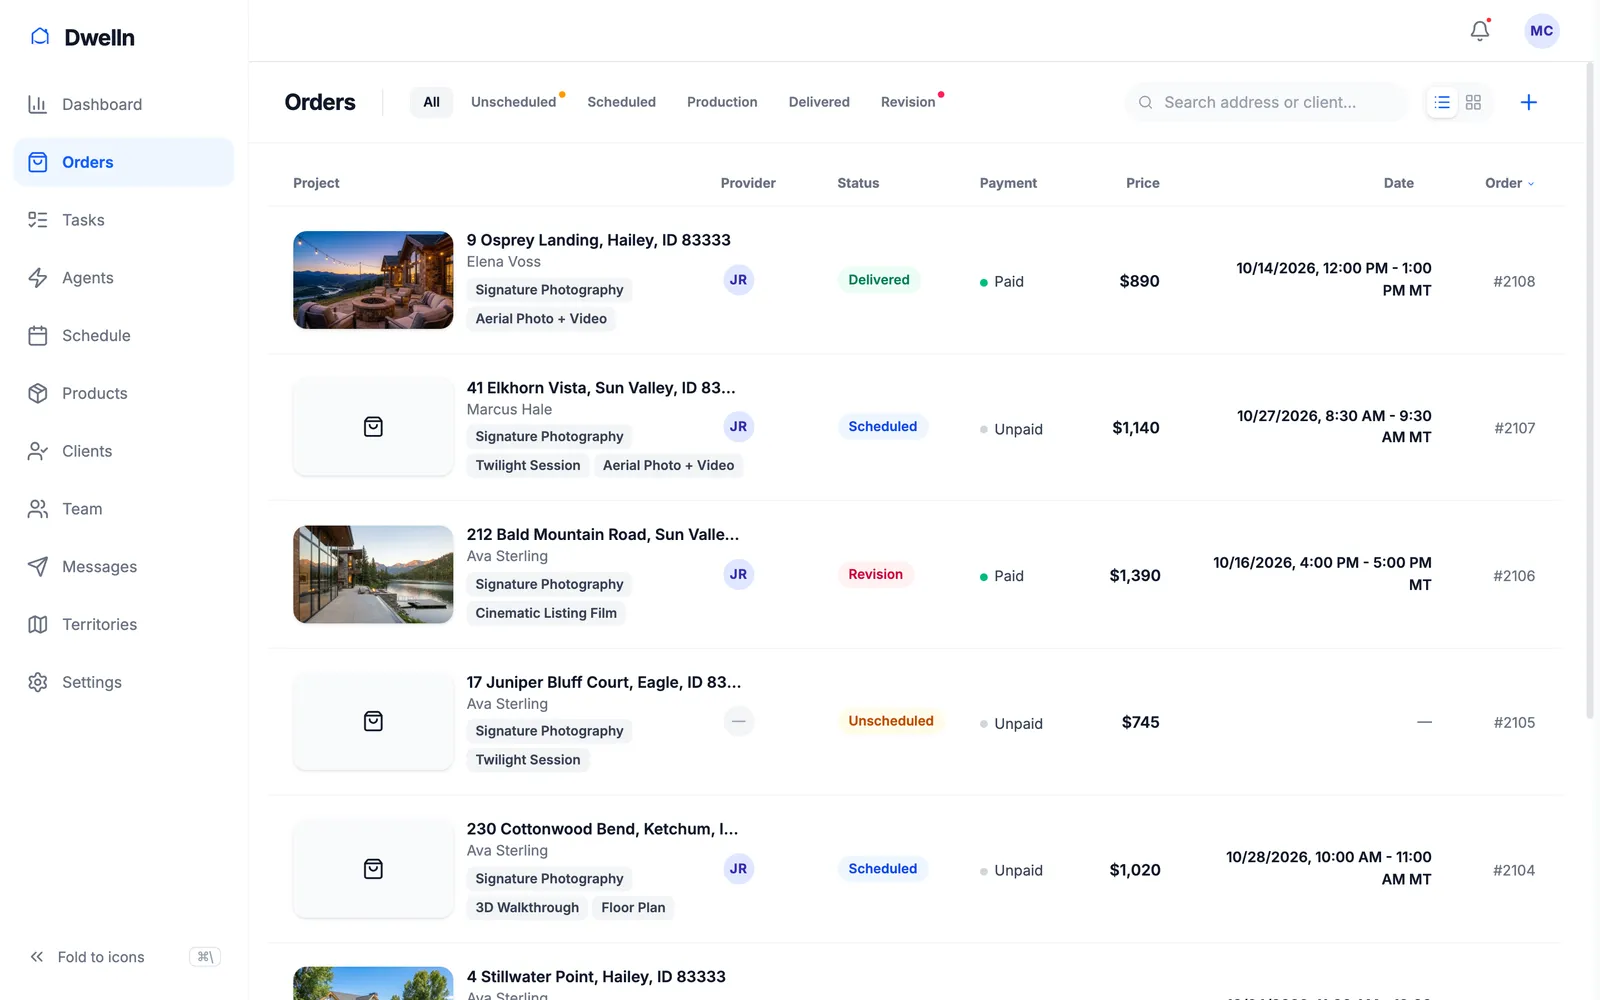Select the Cinematic Listing Film tag

[x=546, y=613]
